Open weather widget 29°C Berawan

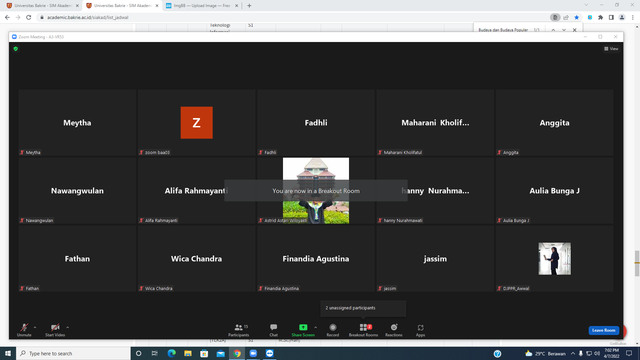click(546, 353)
